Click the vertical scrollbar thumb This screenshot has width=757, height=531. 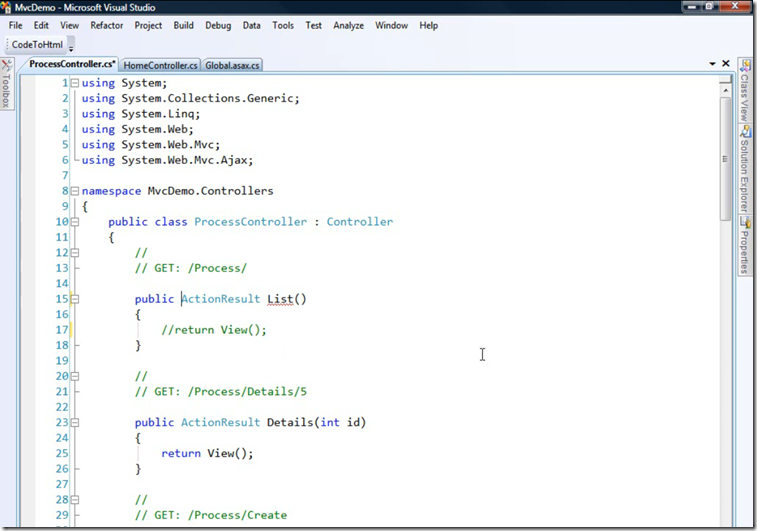726,159
